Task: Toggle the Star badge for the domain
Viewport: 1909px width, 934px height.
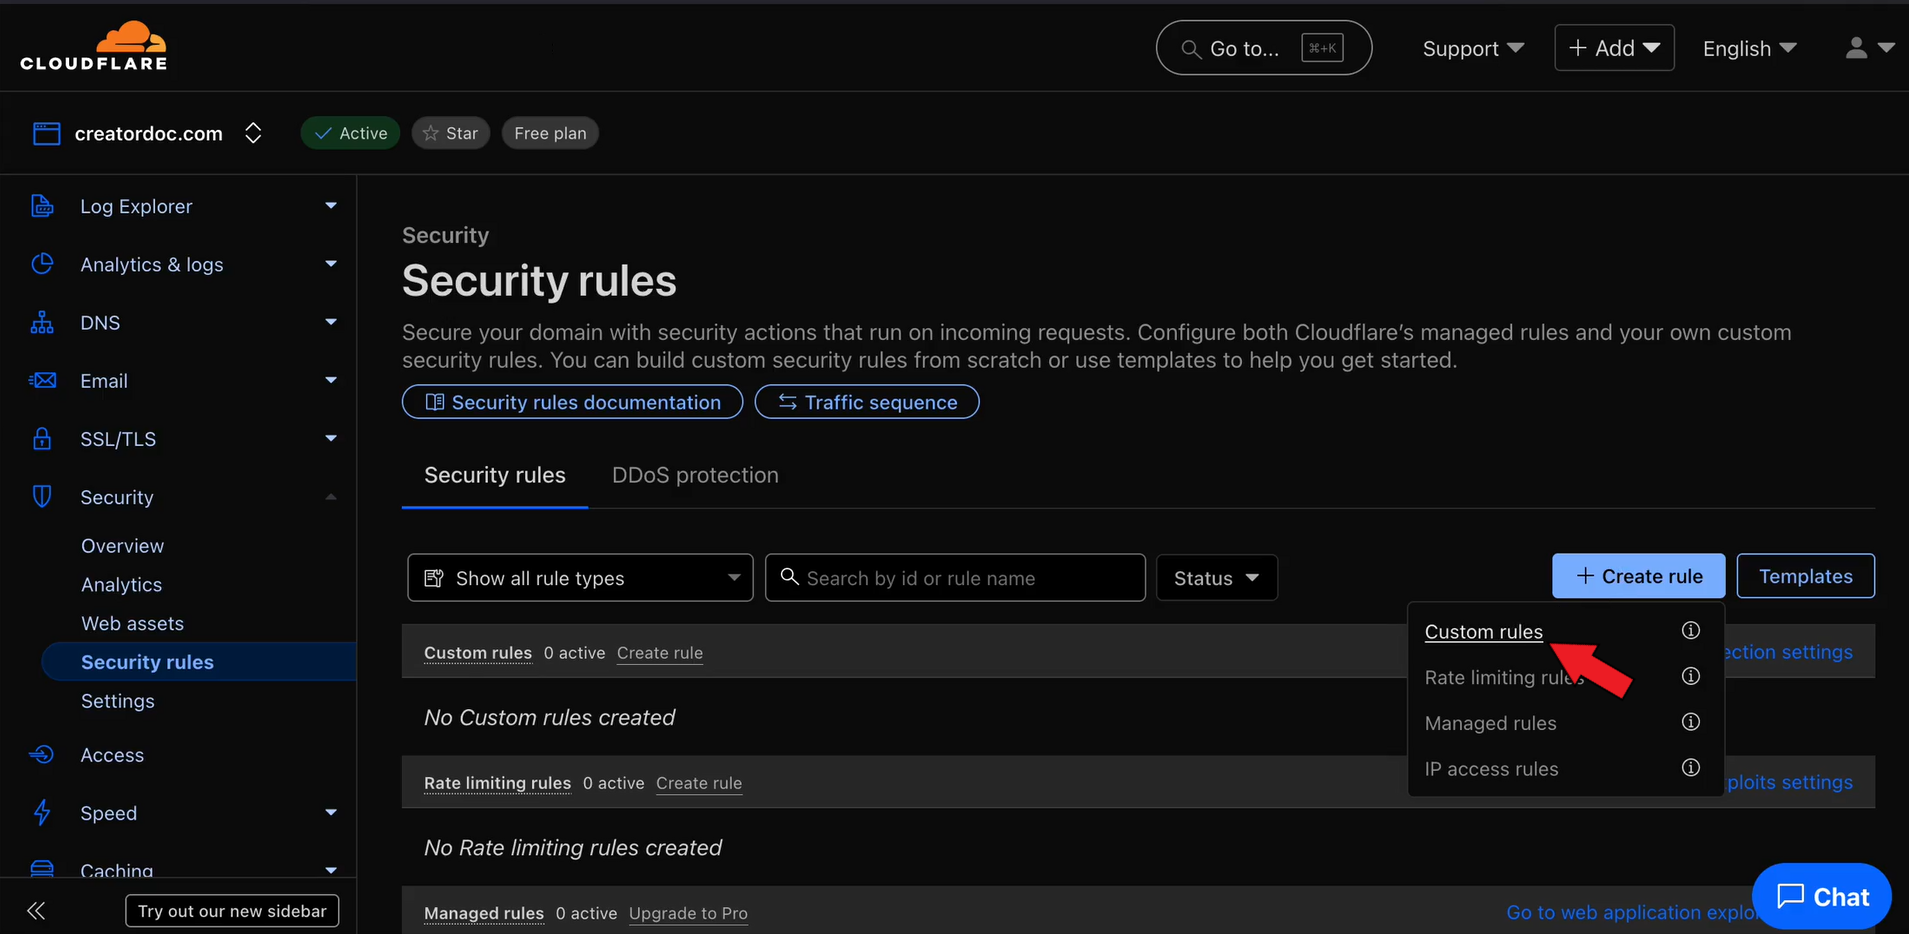Action: [x=450, y=133]
